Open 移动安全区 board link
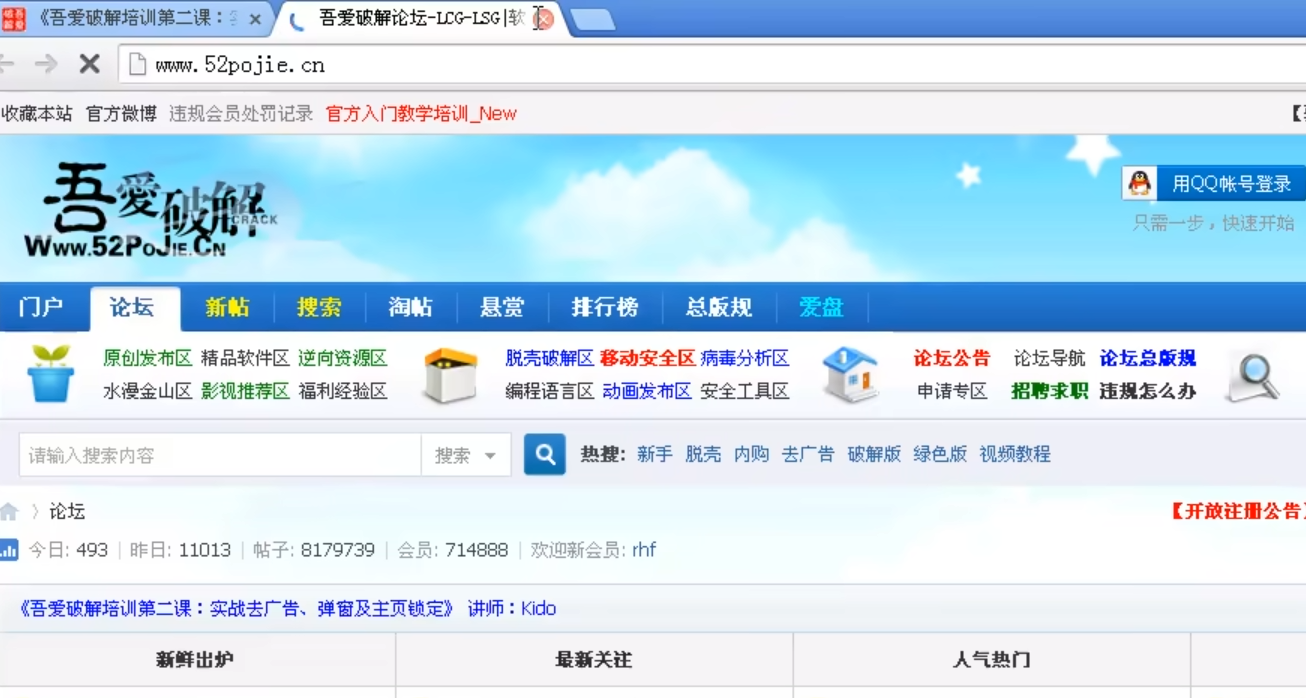The height and width of the screenshot is (698, 1306). coord(648,358)
